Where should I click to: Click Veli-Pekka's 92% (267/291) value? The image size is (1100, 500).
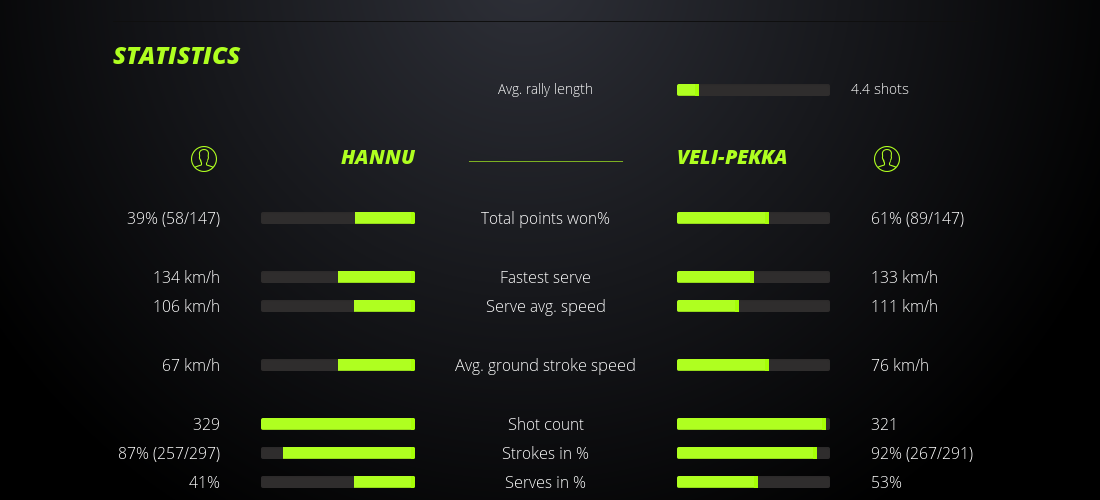point(922,453)
